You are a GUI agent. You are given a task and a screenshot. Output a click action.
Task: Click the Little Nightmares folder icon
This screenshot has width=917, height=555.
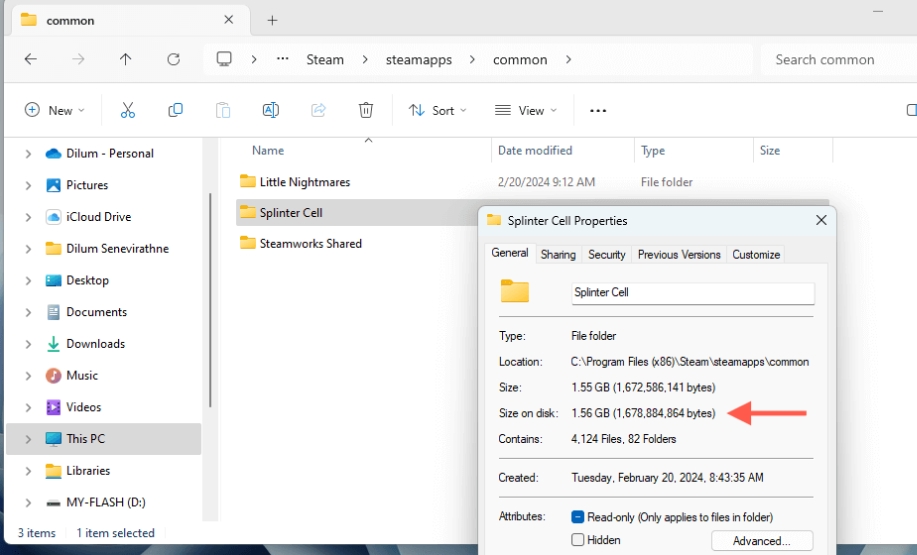(x=247, y=181)
